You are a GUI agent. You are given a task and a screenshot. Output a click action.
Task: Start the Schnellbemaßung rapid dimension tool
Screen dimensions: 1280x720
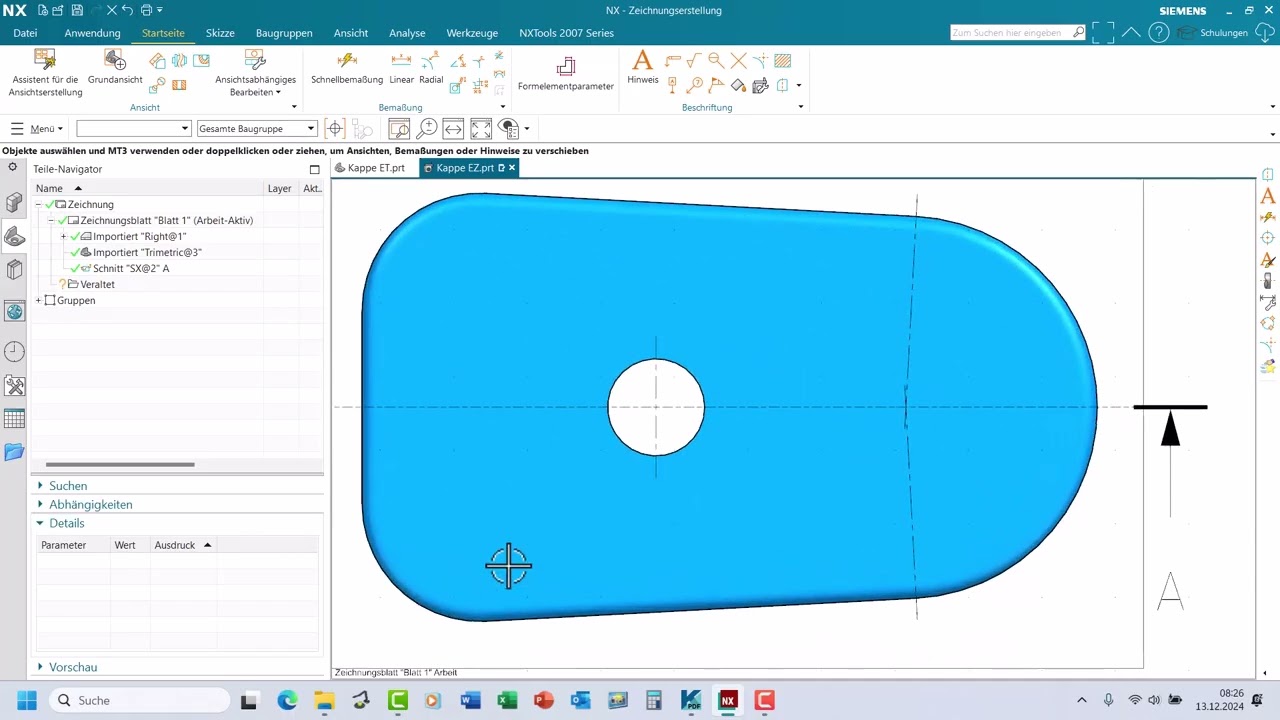pos(346,67)
